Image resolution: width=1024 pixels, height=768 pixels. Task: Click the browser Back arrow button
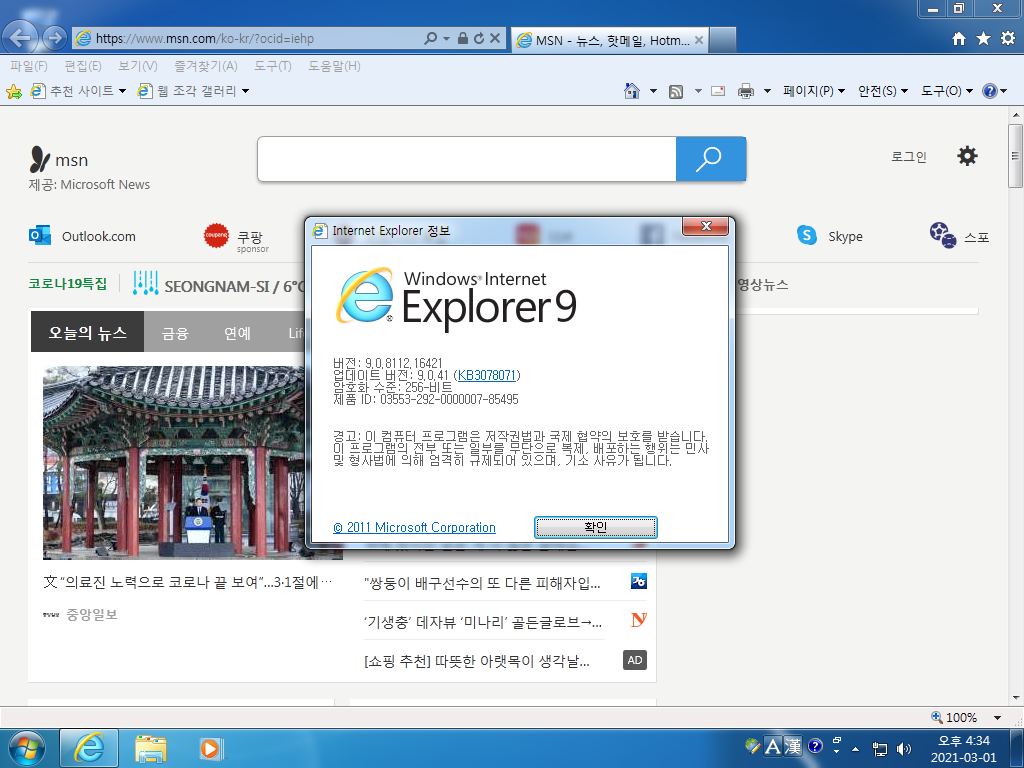pyautogui.click(x=20, y=38)
